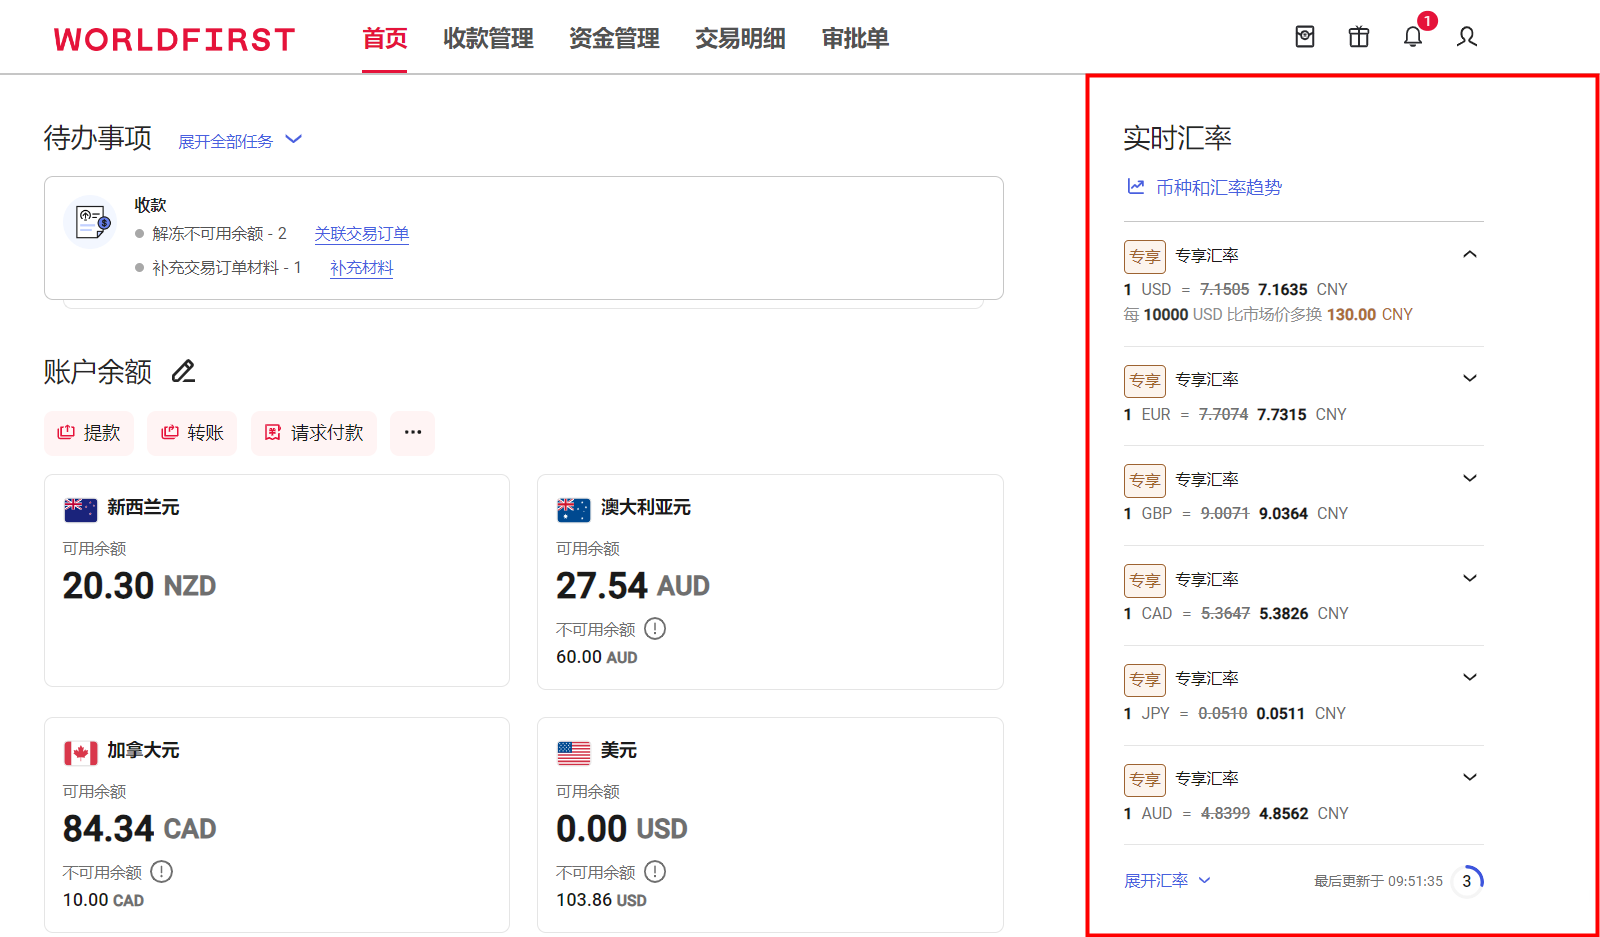Open the gift rewards icon in header
Screen dimensions: 1600x937
pyautogui.click(x=1358, y=37)
